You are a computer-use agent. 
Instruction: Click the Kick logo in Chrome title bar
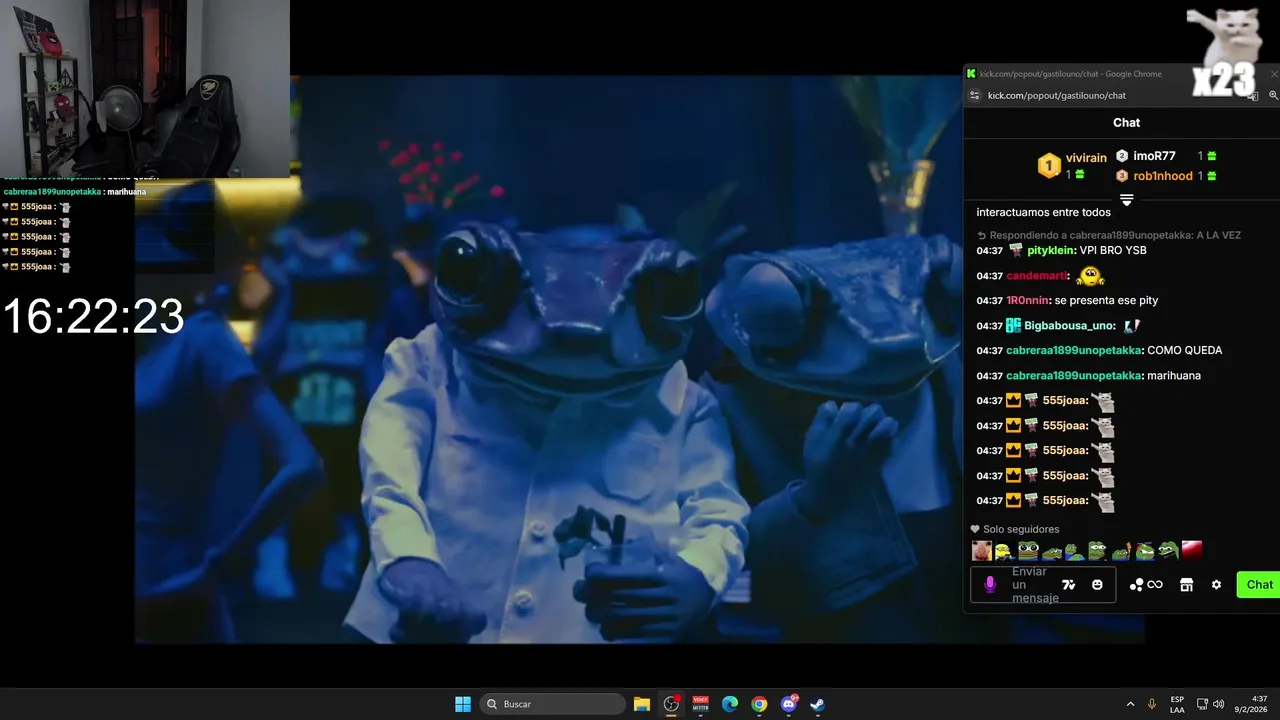(971, 73)
